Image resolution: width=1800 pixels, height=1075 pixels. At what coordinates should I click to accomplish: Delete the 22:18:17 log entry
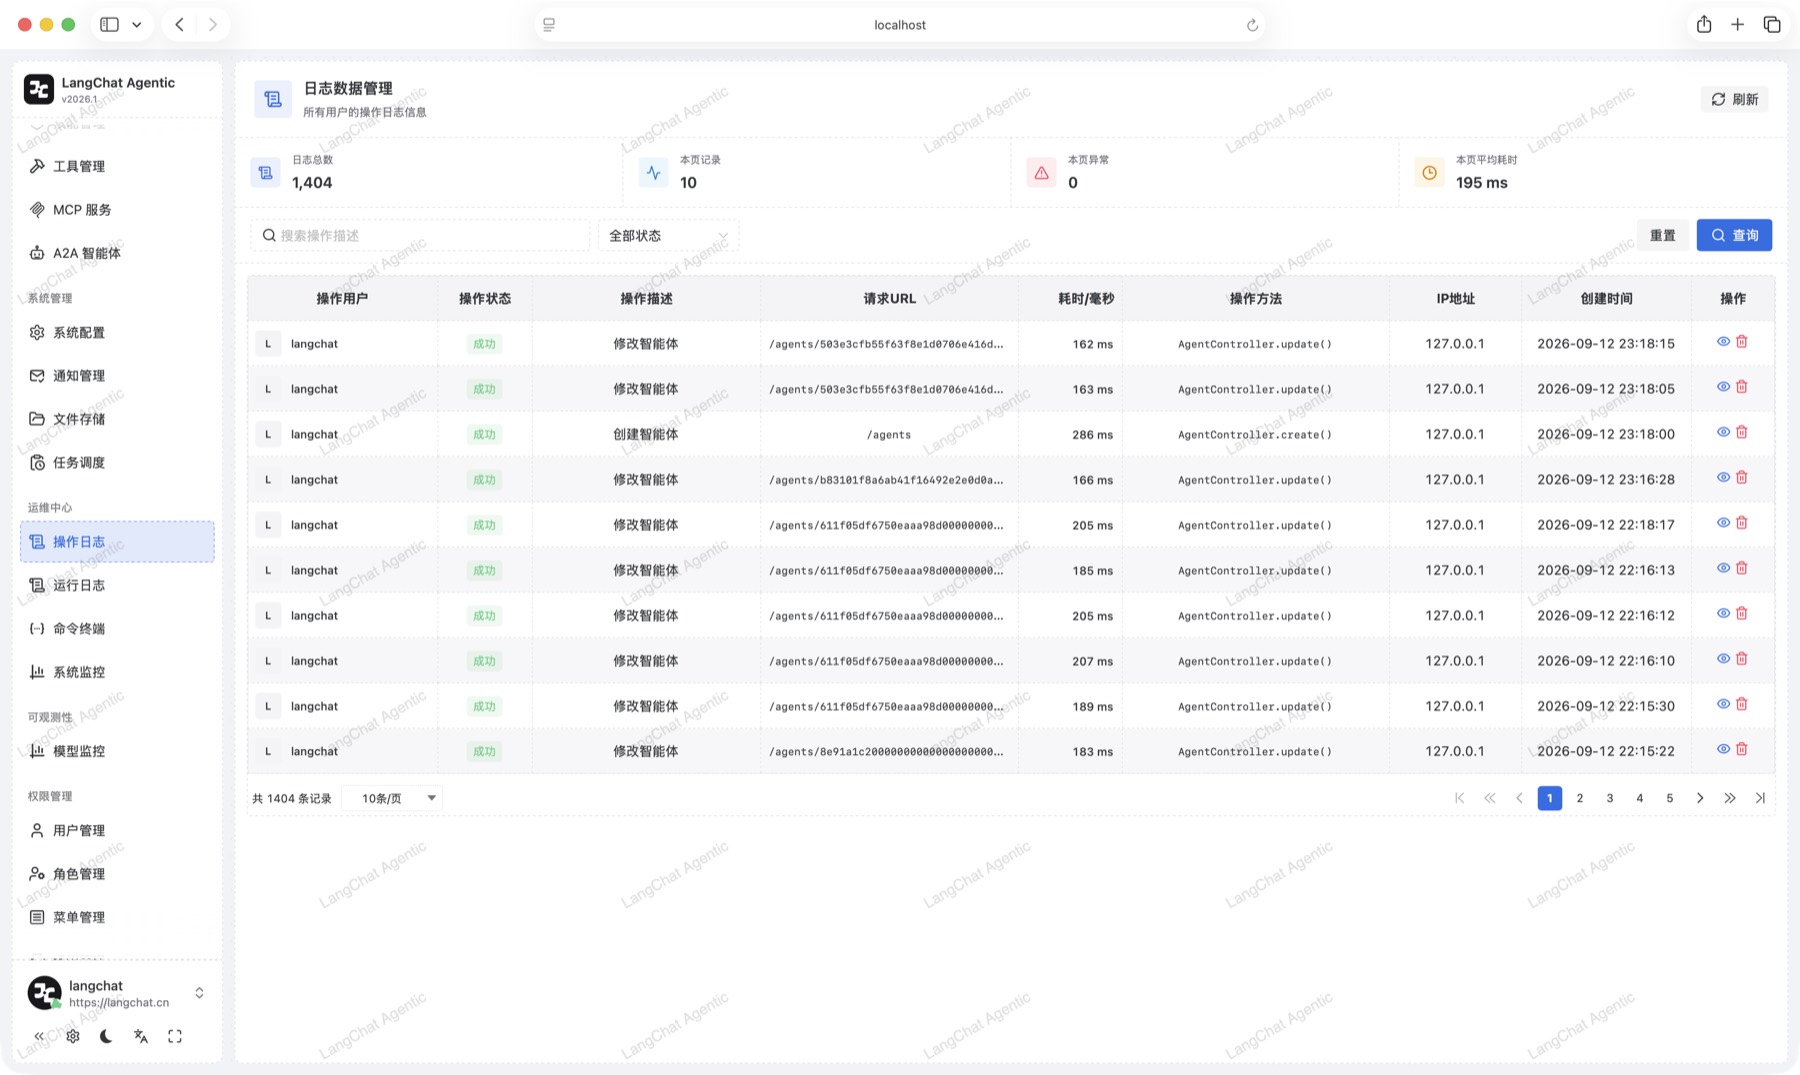point(1742,523)
